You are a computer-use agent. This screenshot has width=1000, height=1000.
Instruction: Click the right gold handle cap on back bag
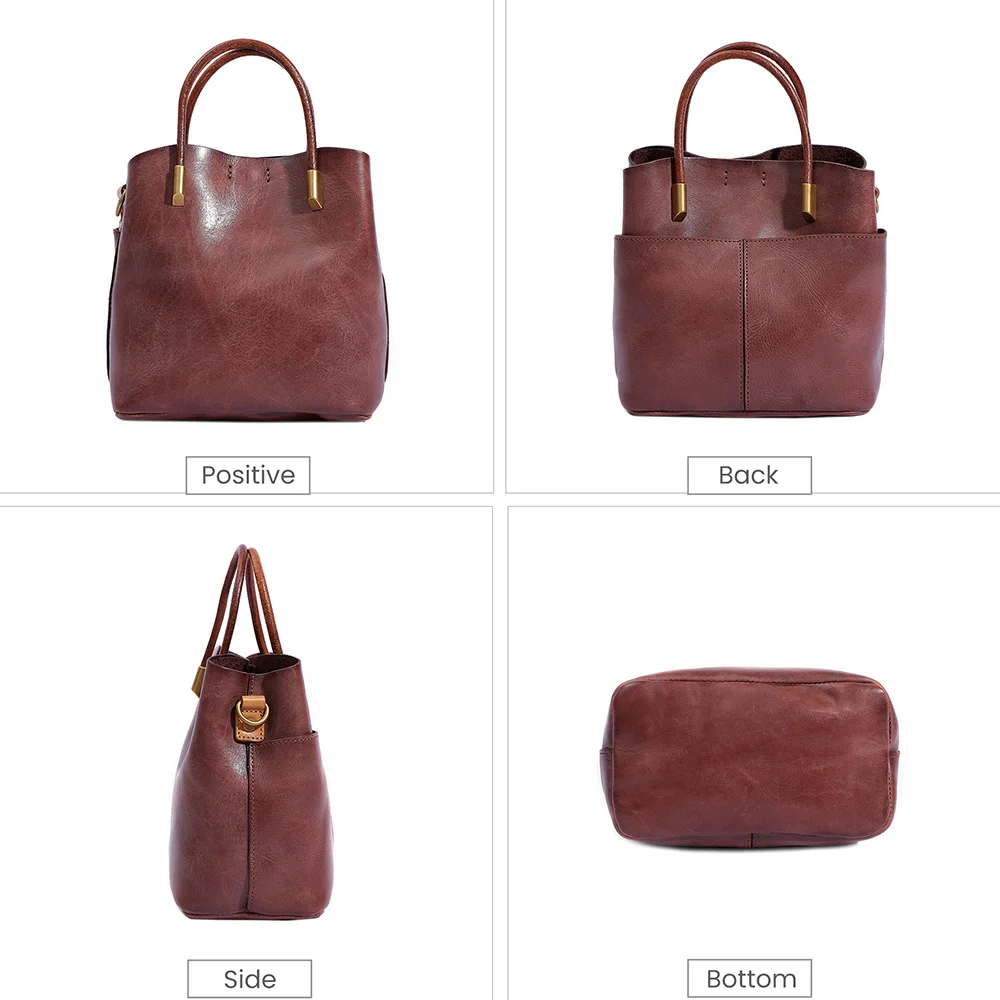[808, 202]
